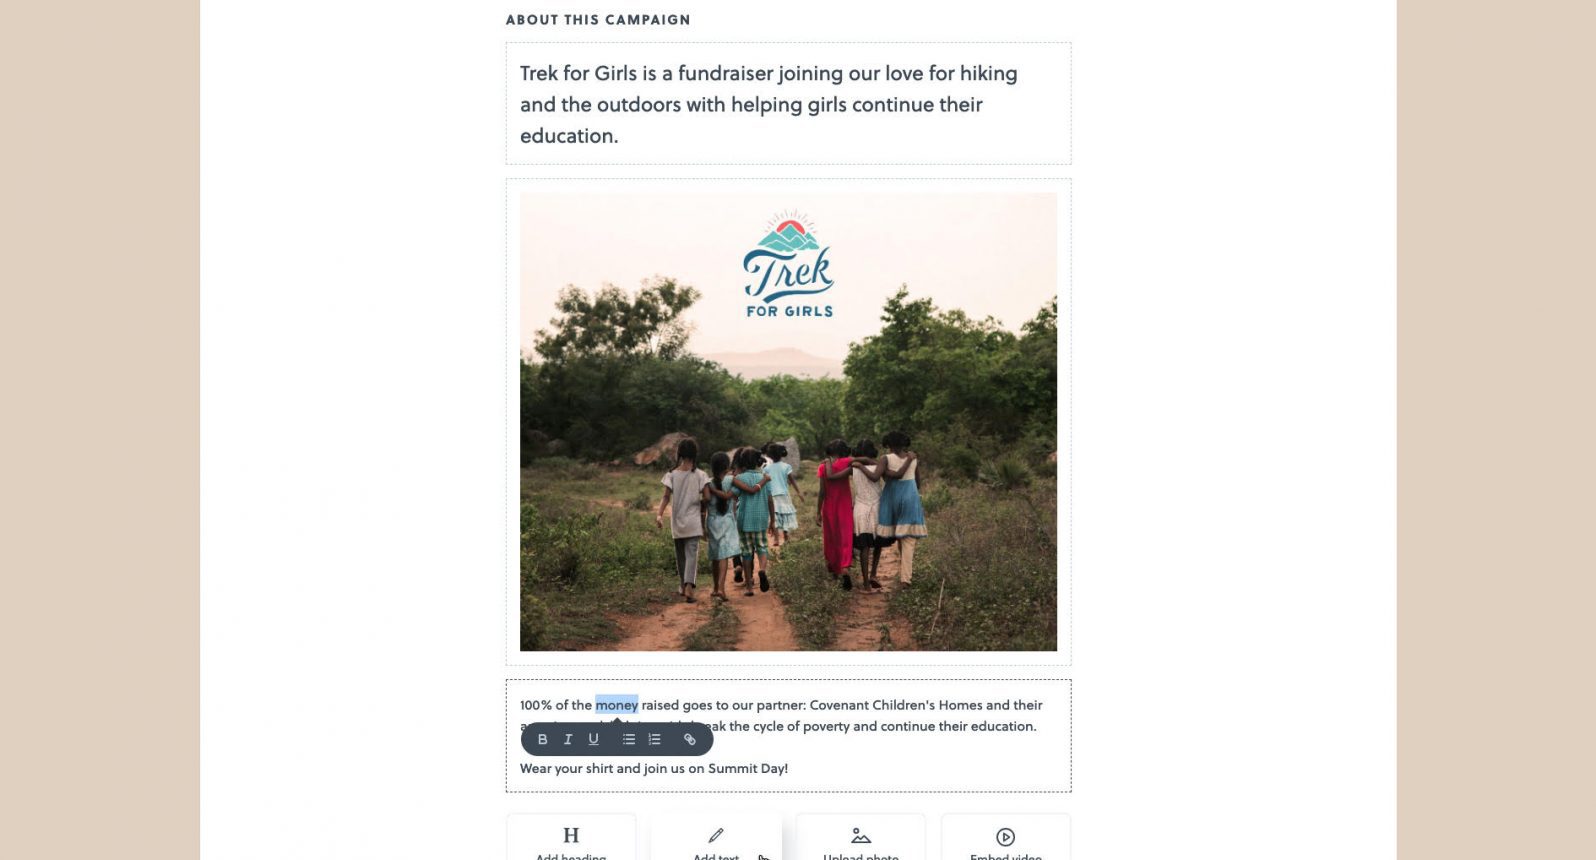
Task: Click the word "education." ending the intro block
Action: 569,136
